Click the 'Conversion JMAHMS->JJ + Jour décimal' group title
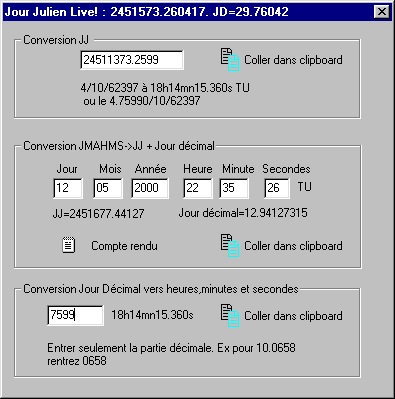Screen dimensions: 395x399 point(119,146)
